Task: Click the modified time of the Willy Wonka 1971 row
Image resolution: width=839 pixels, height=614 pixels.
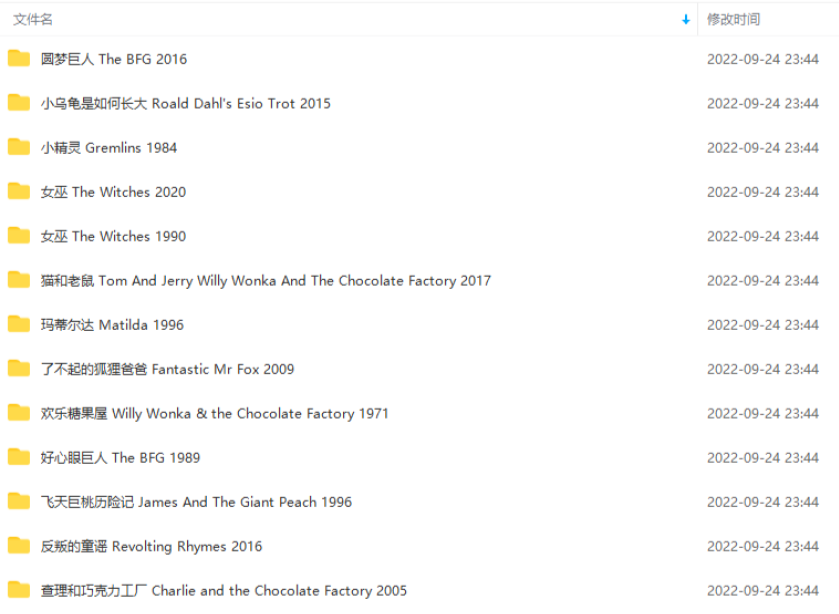Action: click(763, 414)
